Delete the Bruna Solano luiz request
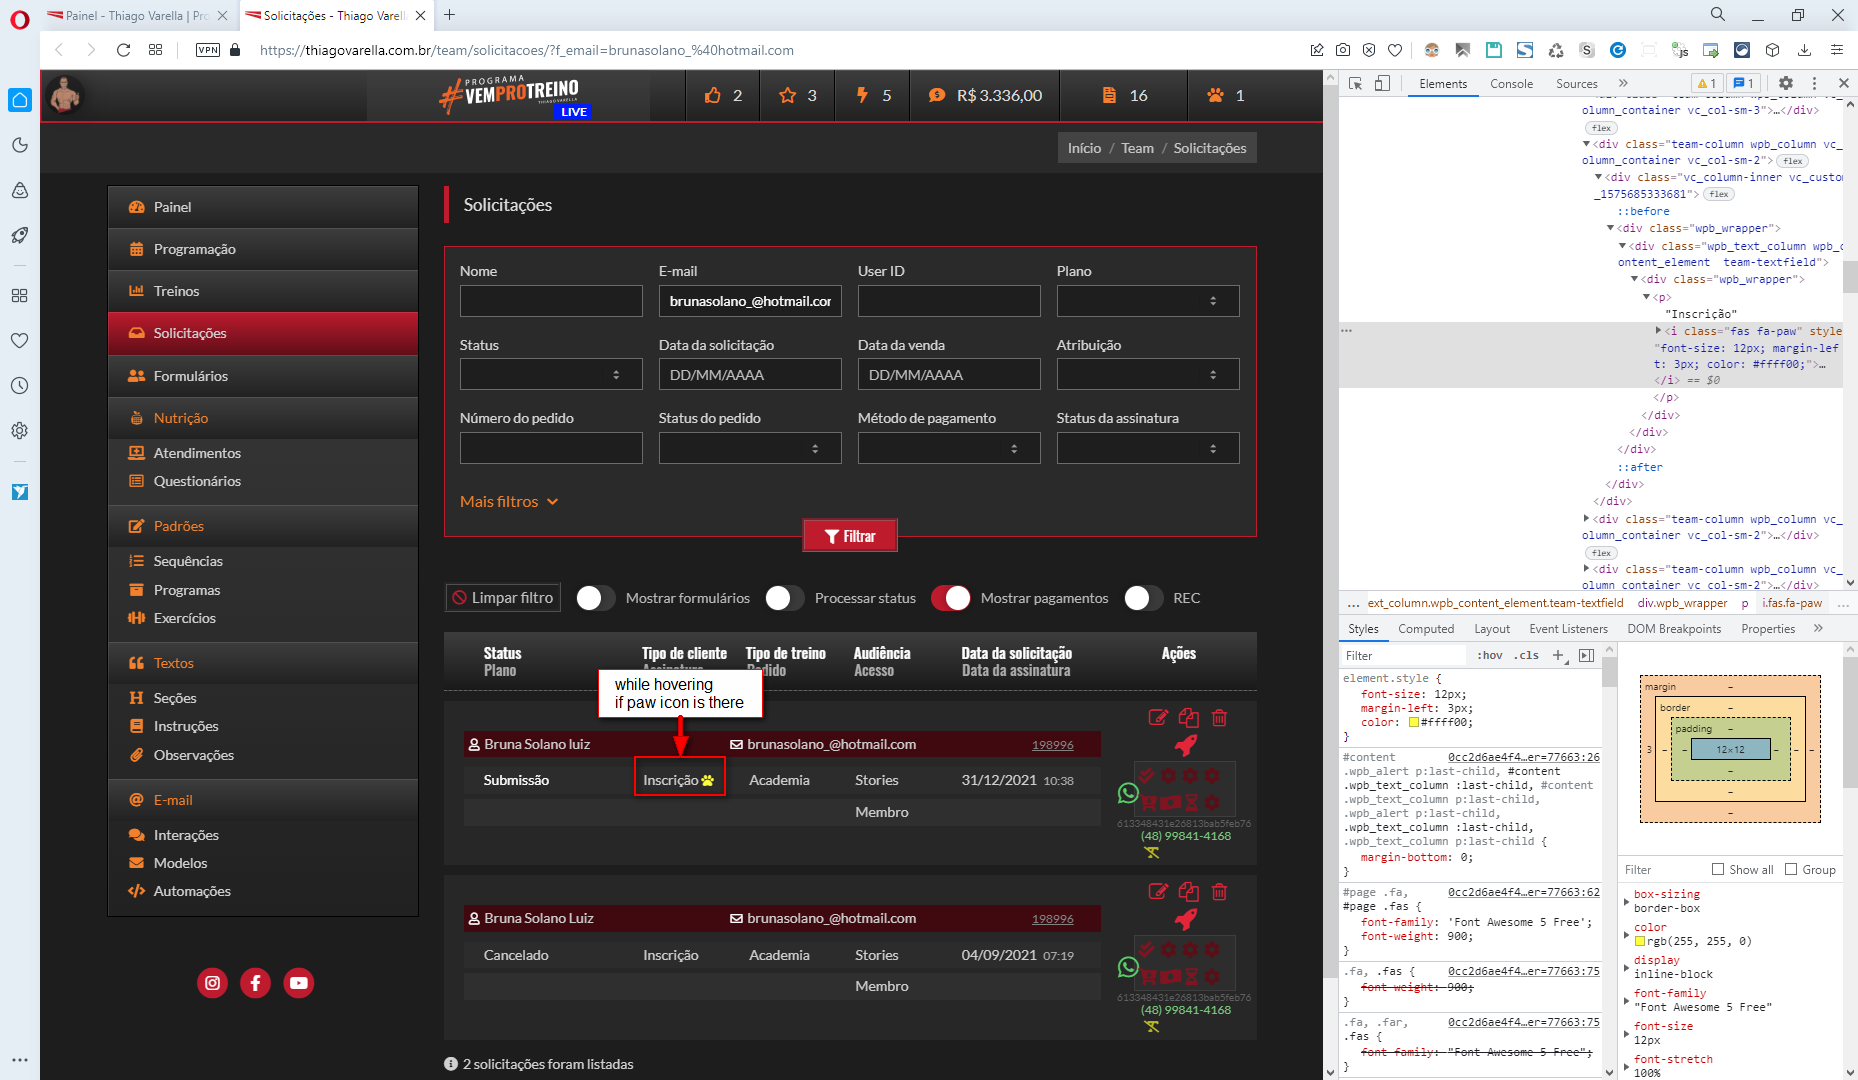The width and height of the screenshot is (1858, 1080). coord(1219,717)
